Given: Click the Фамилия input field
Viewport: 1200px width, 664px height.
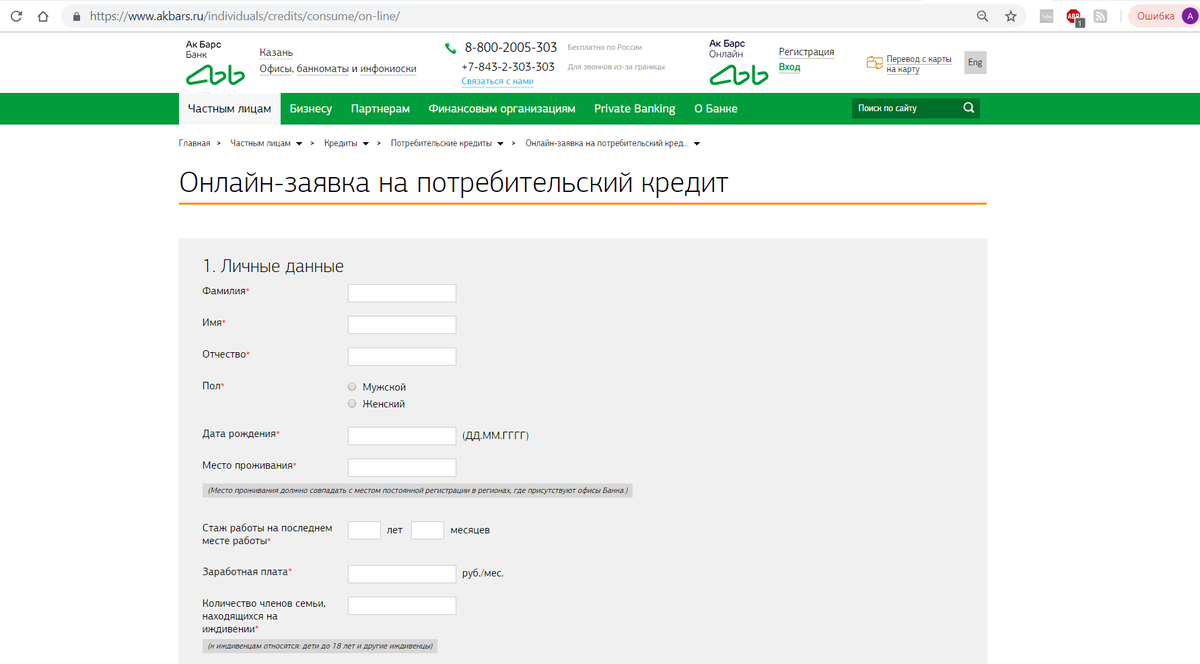Looking at the screenshot, I should pyautogui.click(x=401, y=292).
